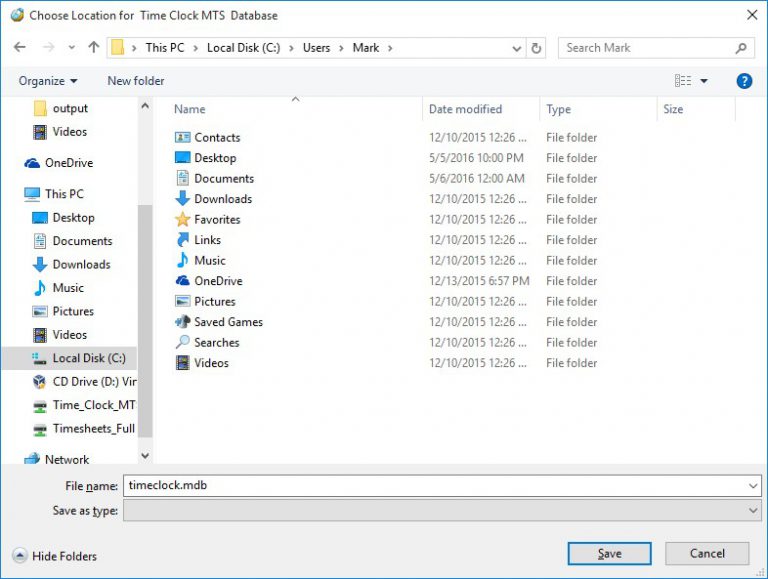Screen dimensions: 768x579
Task: Click the output folder icon in sidebar
Action: pos(40,108)
